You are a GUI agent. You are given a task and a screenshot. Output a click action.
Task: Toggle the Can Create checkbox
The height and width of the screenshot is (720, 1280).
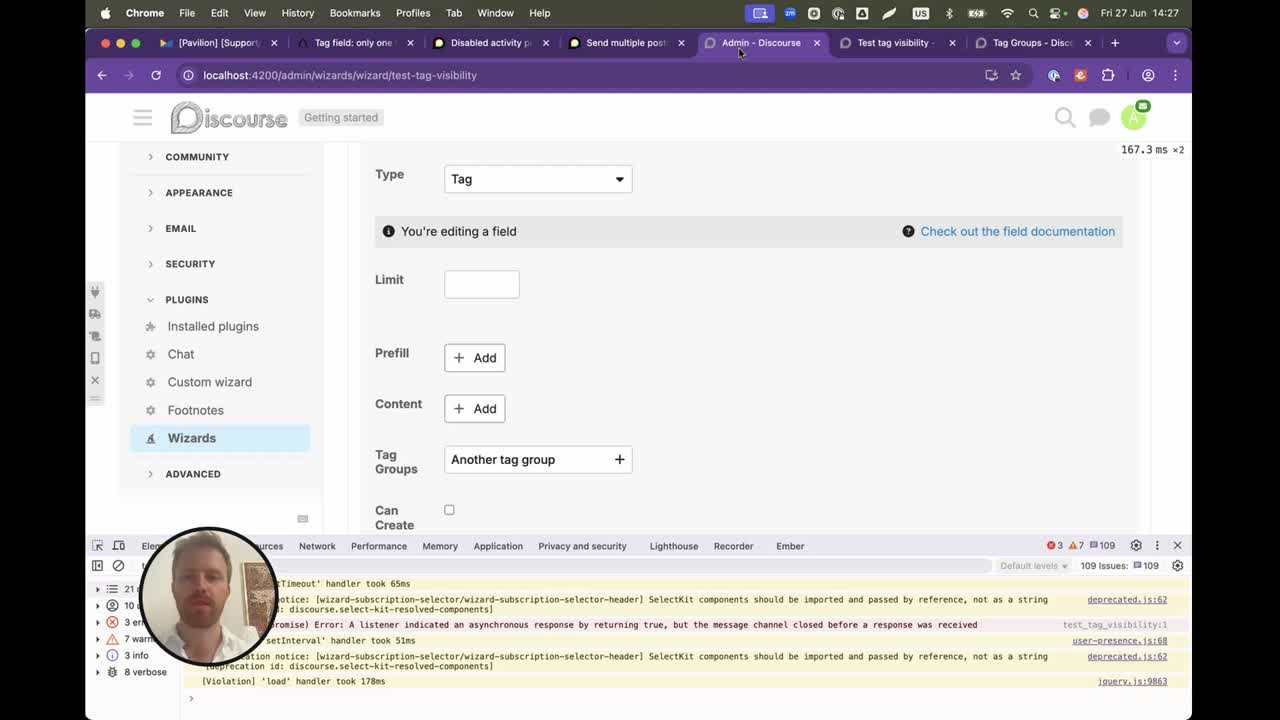[449, 510]
